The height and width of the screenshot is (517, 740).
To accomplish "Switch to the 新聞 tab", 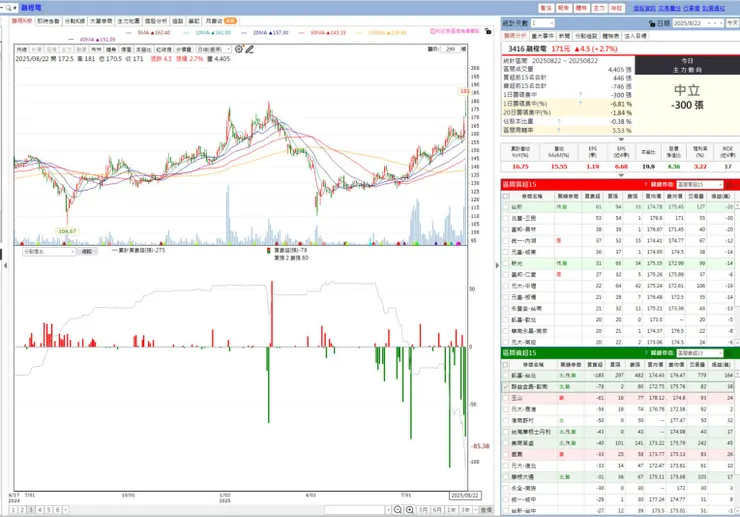I will click(x=564, y=36).
